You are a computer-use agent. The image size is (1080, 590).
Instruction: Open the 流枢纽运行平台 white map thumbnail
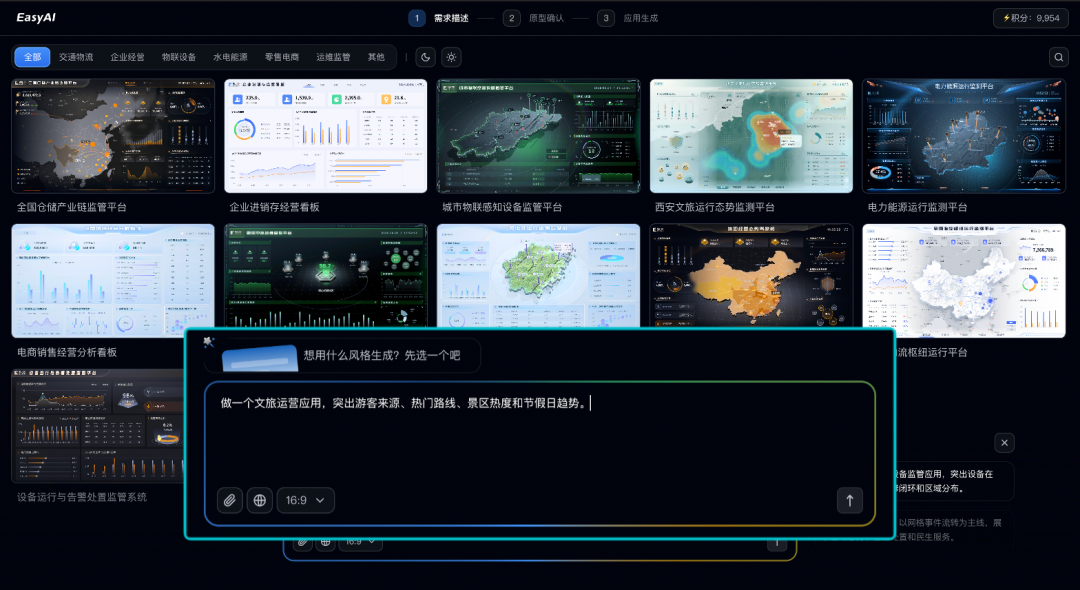pos(964,281)
